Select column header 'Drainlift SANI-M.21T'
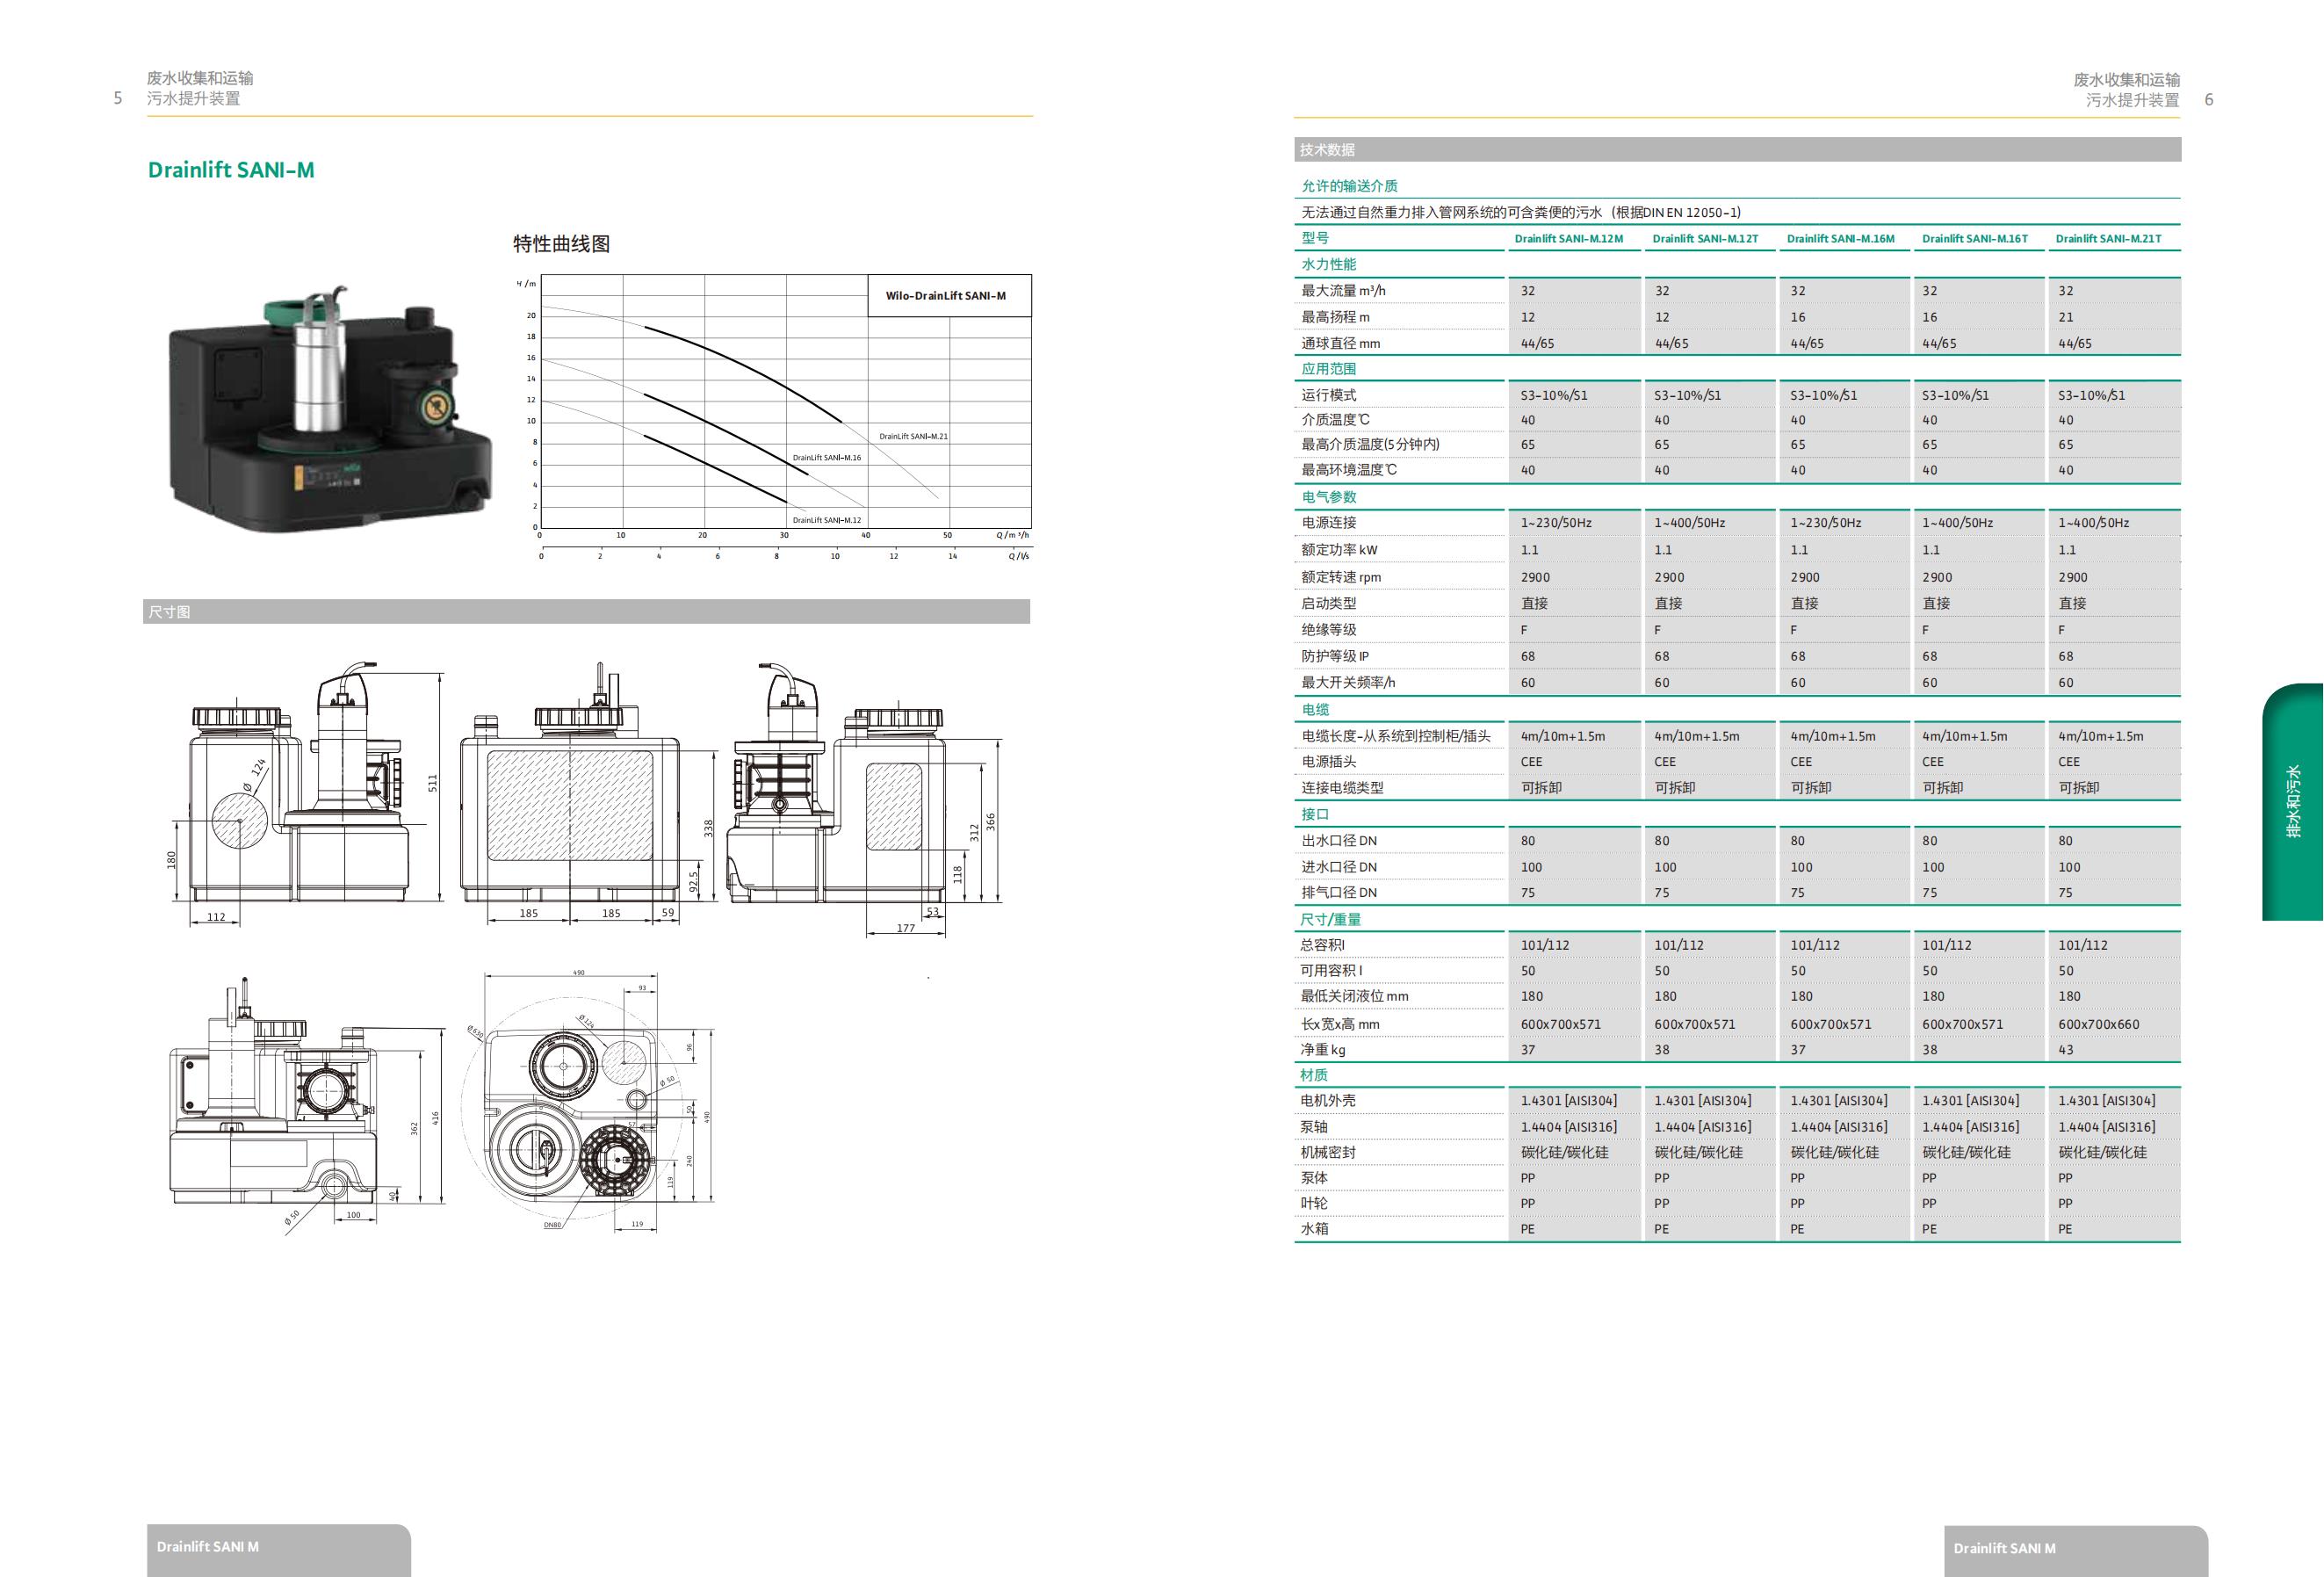 click(x=2108, y=239)
